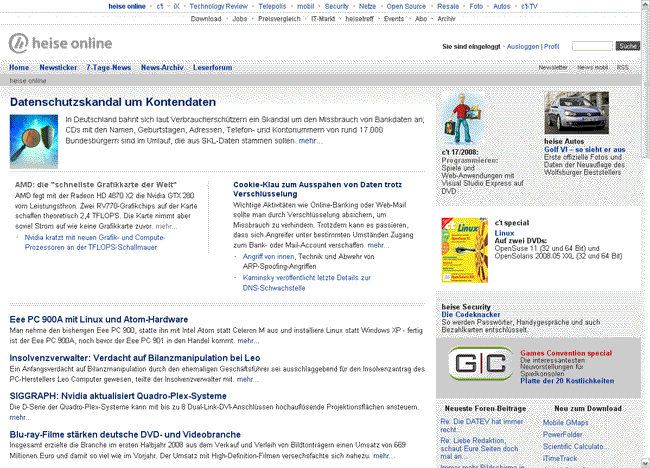The height and width of the screenshot is (468, 650).
Task: Open iTimeTrack download link
Action: click(560, 458)
